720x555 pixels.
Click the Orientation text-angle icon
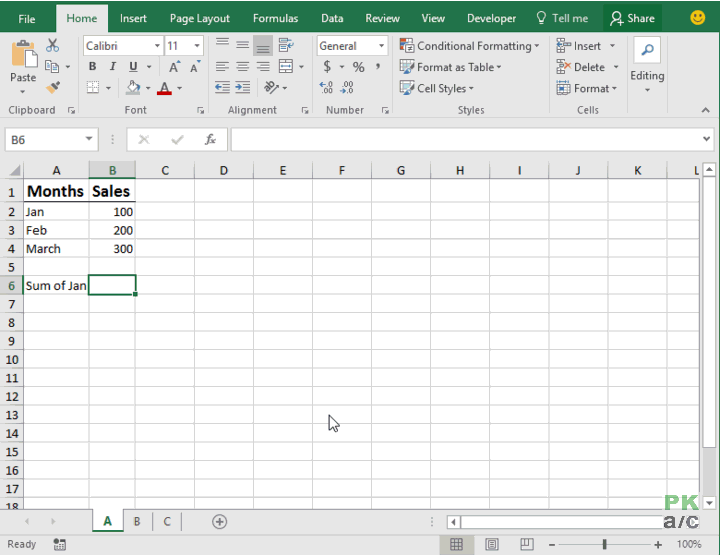coord(271,87)
